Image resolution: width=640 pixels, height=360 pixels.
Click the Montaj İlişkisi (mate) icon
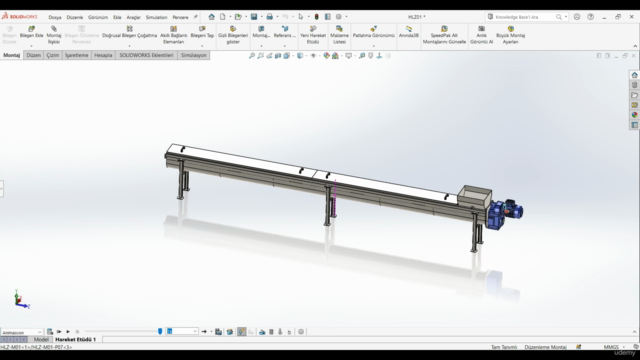pos(54,29)
